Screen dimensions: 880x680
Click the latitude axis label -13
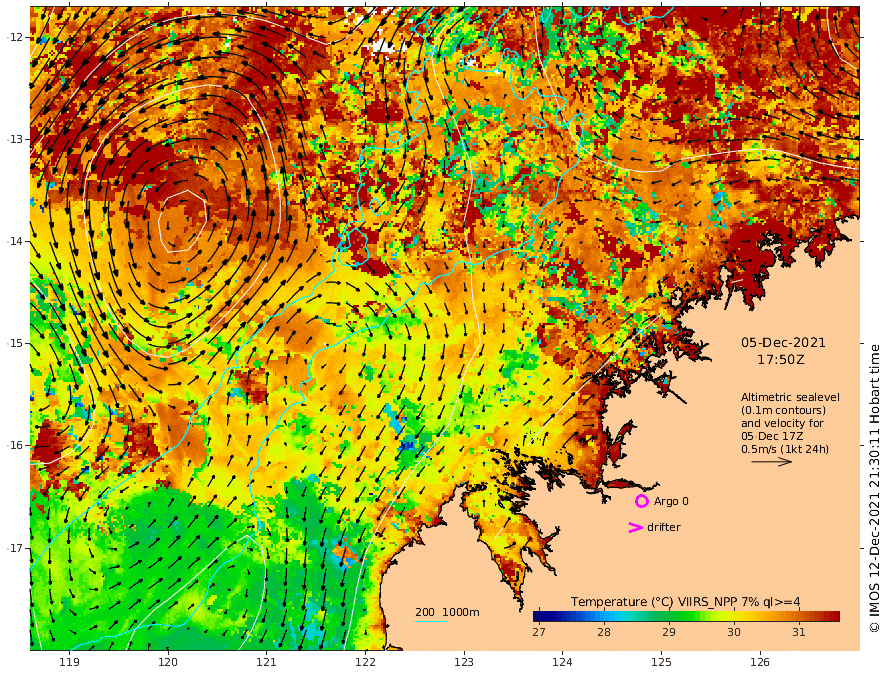point(15,139)
